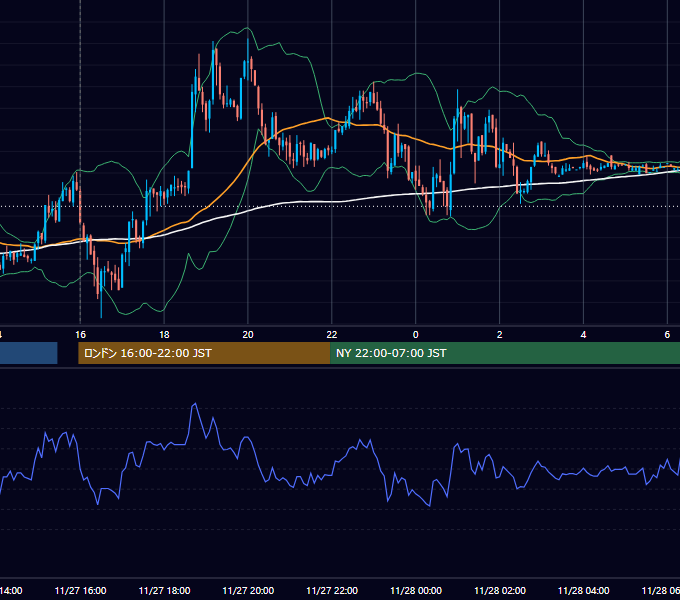680x600 pixels.
Task: Click the oscillator peak near 18:45
Action: (x=195, y=404)
